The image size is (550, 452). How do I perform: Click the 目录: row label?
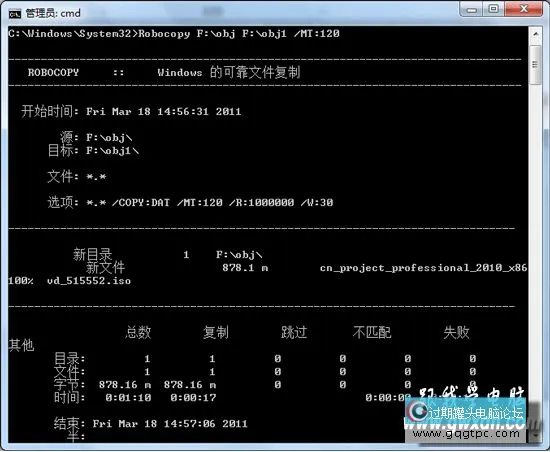pos(69,359)
